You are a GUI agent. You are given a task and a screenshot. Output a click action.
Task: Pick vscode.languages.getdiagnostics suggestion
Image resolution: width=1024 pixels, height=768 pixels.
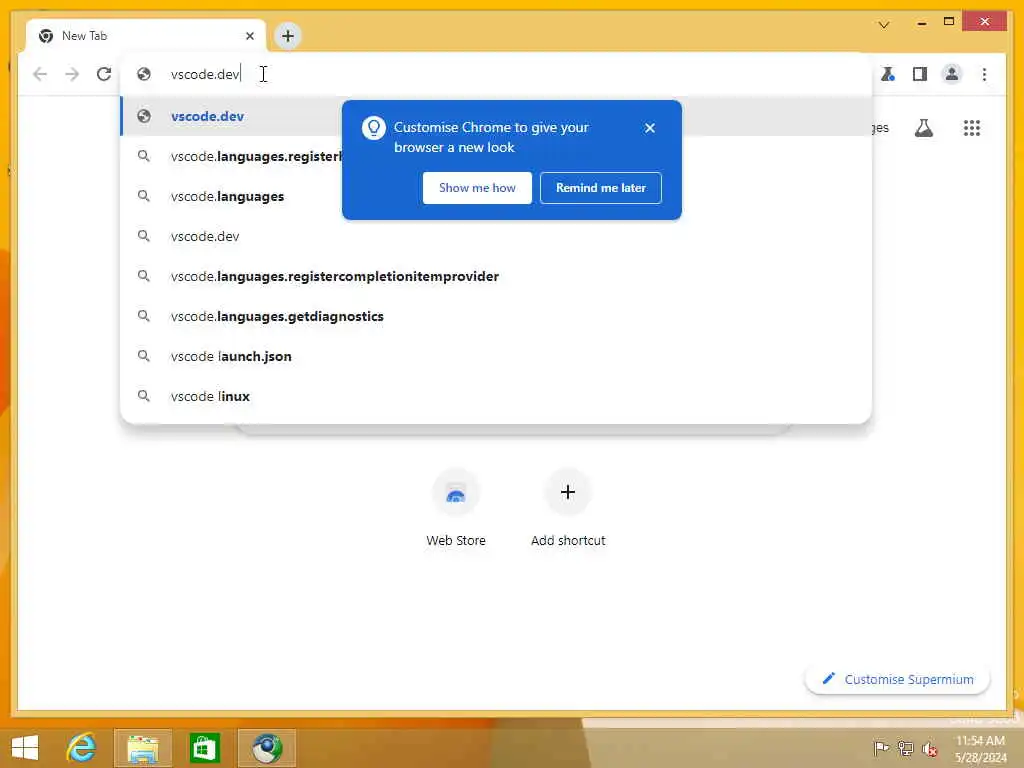click(496, 316)
